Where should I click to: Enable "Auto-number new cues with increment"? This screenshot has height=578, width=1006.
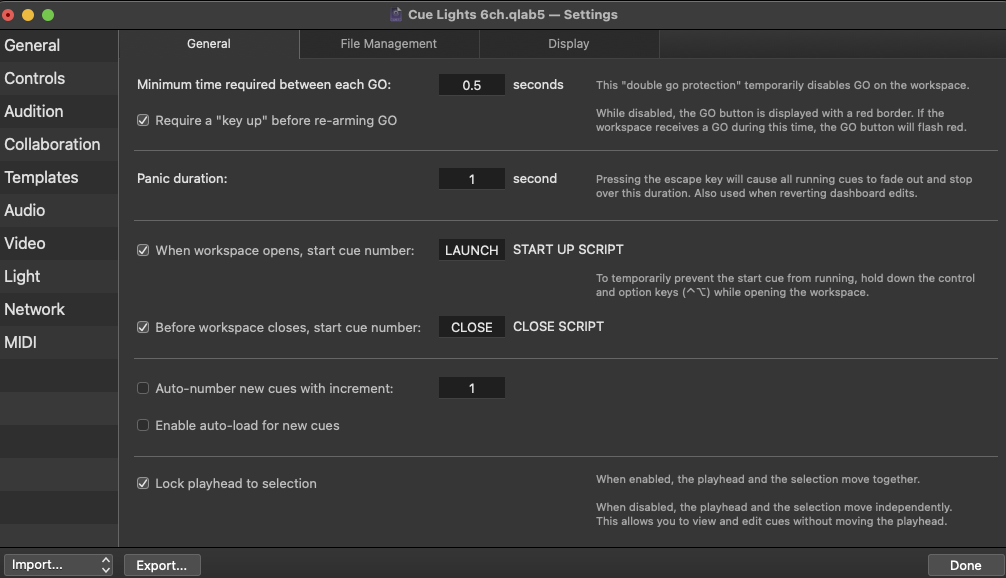[x=144, y=387]
